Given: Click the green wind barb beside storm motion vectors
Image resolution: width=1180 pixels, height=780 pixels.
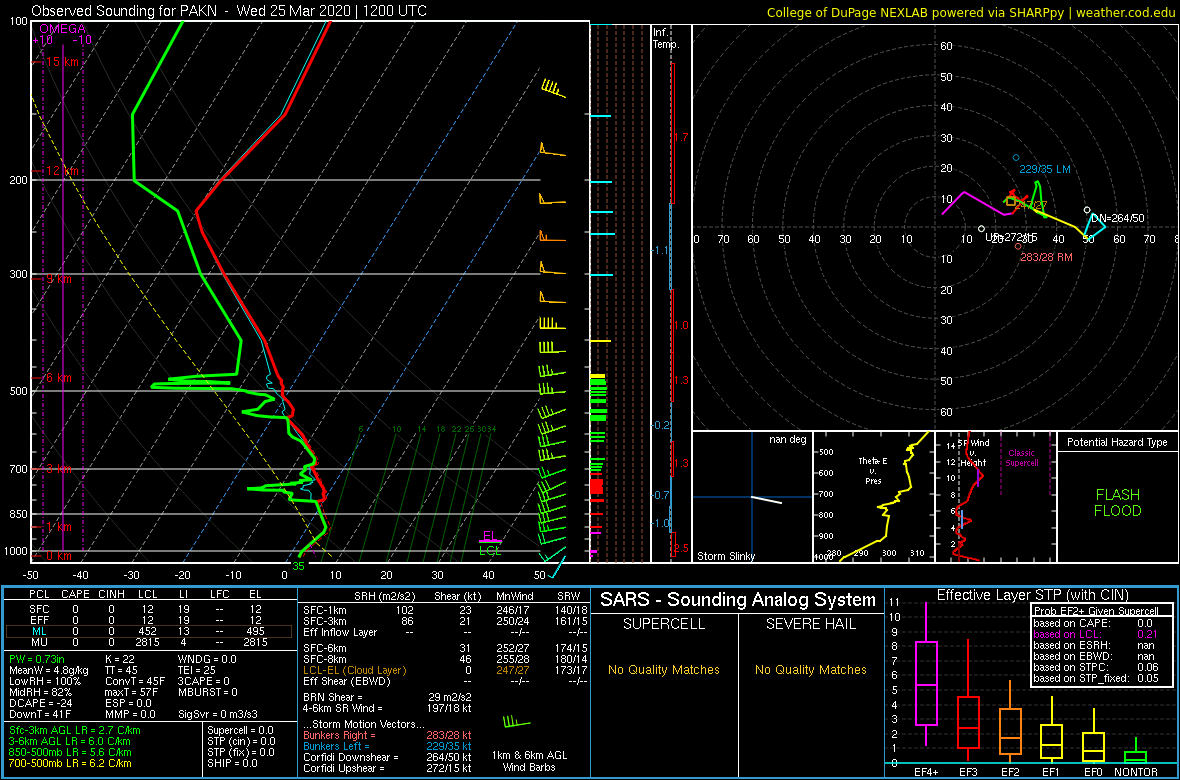Looking at the screenshot, I should coord(516,721).
